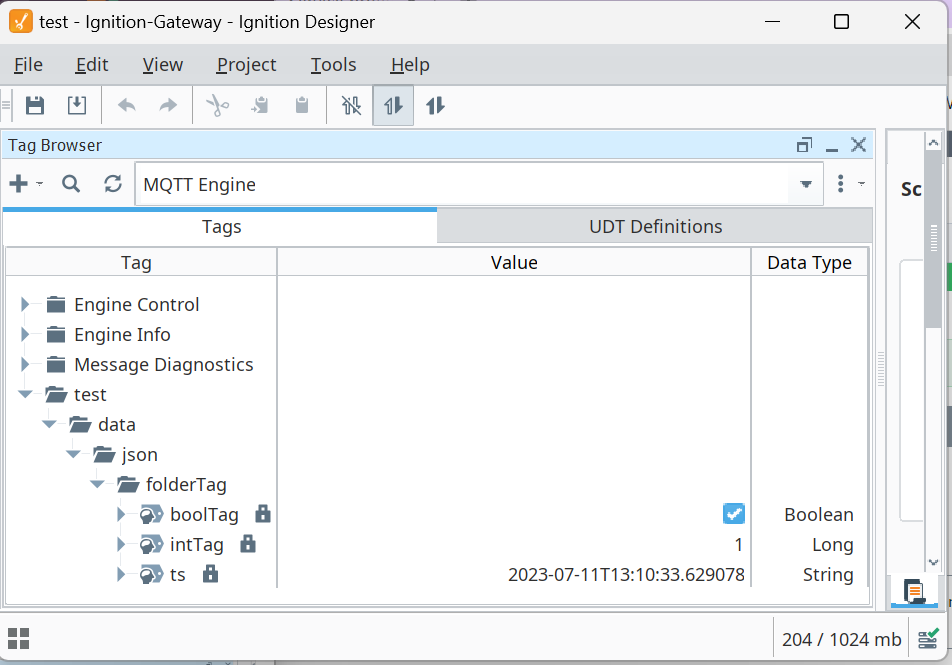
Task: Click the Undo arrow in toolbar
Action: point(126,106)
